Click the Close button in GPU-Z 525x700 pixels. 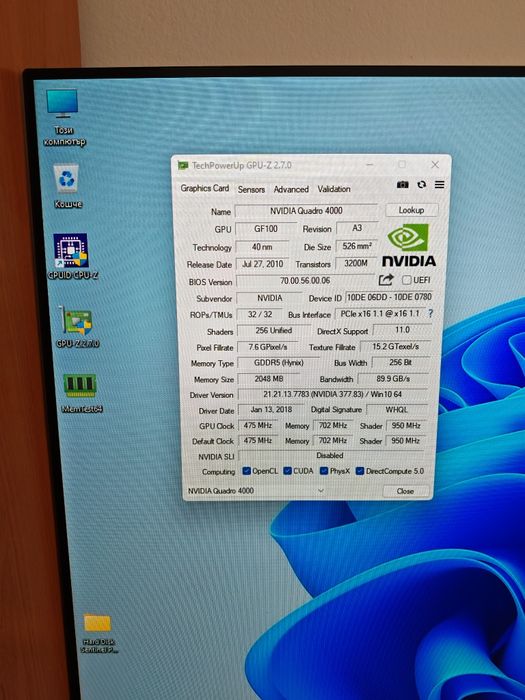coord(405,491)
